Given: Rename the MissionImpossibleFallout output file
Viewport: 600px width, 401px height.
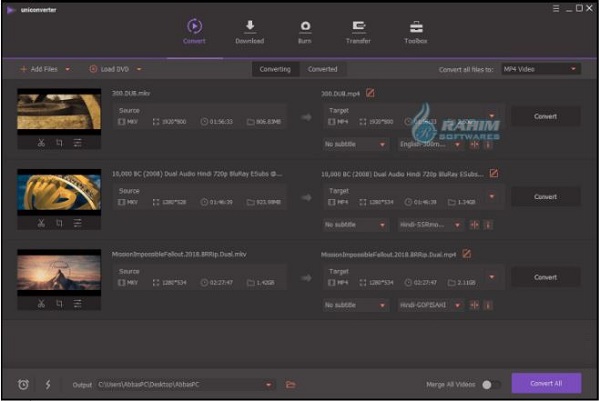Looking at the screenshot, I should tap(466, 254).
